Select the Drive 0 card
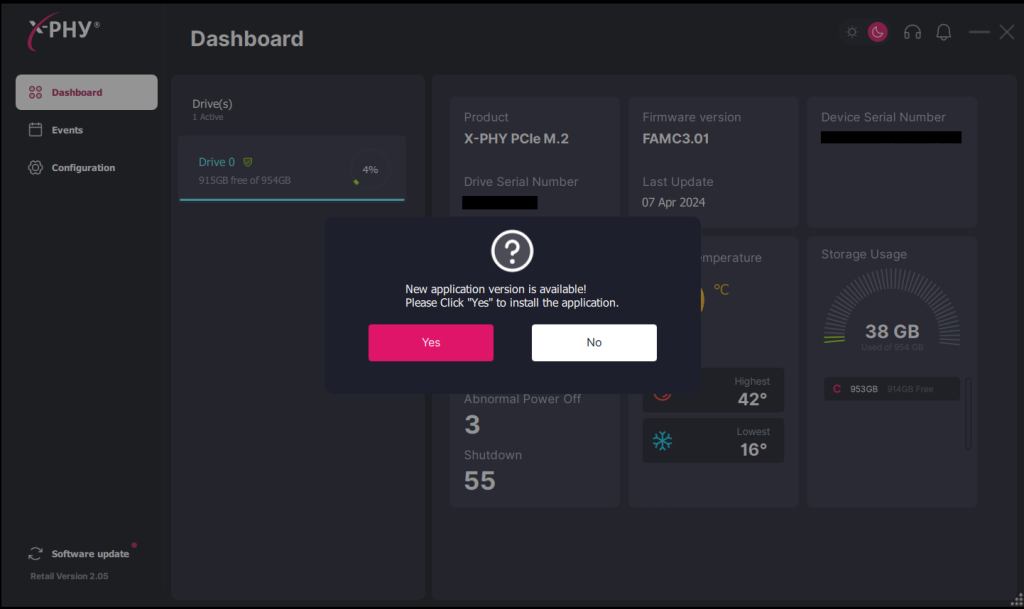 pos(270,170)
